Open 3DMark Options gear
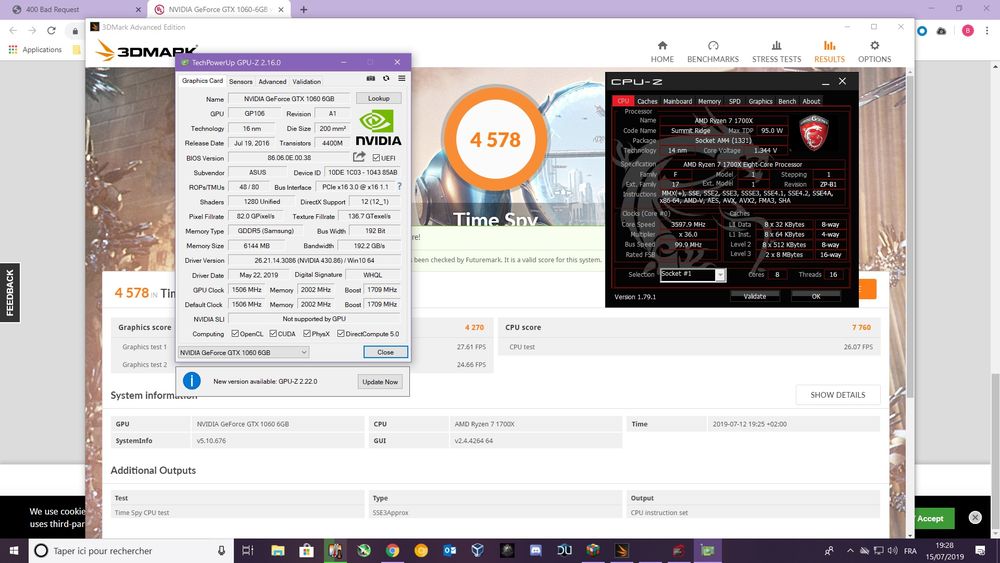The width and height of the screenshot is (1000, 563). tap(874, 52)
